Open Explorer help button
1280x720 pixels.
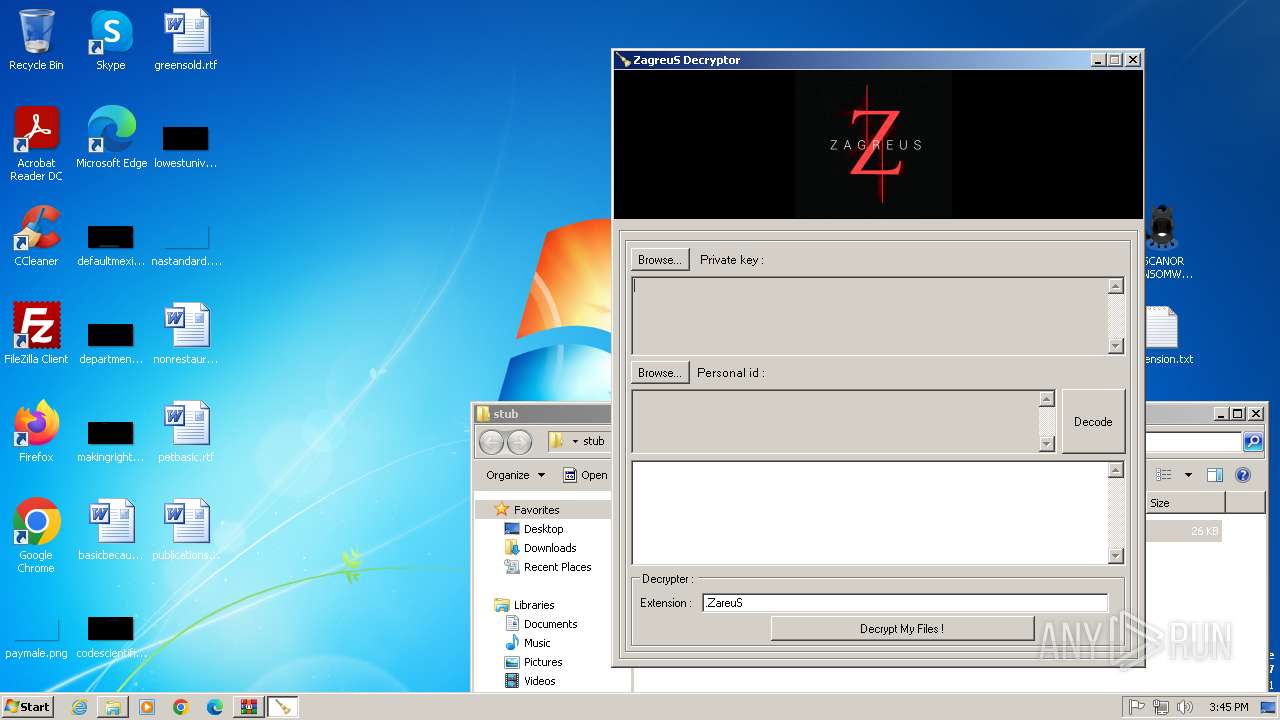[x=1243, y=475]
